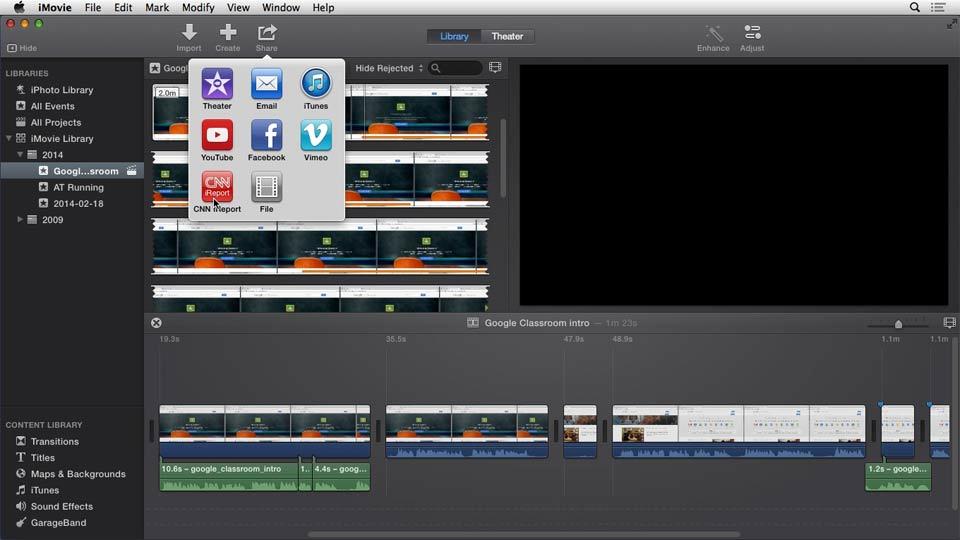960x540 pixels.
Task: Select timeline clip at 47.9s
Action: click(x=580, y=432)
